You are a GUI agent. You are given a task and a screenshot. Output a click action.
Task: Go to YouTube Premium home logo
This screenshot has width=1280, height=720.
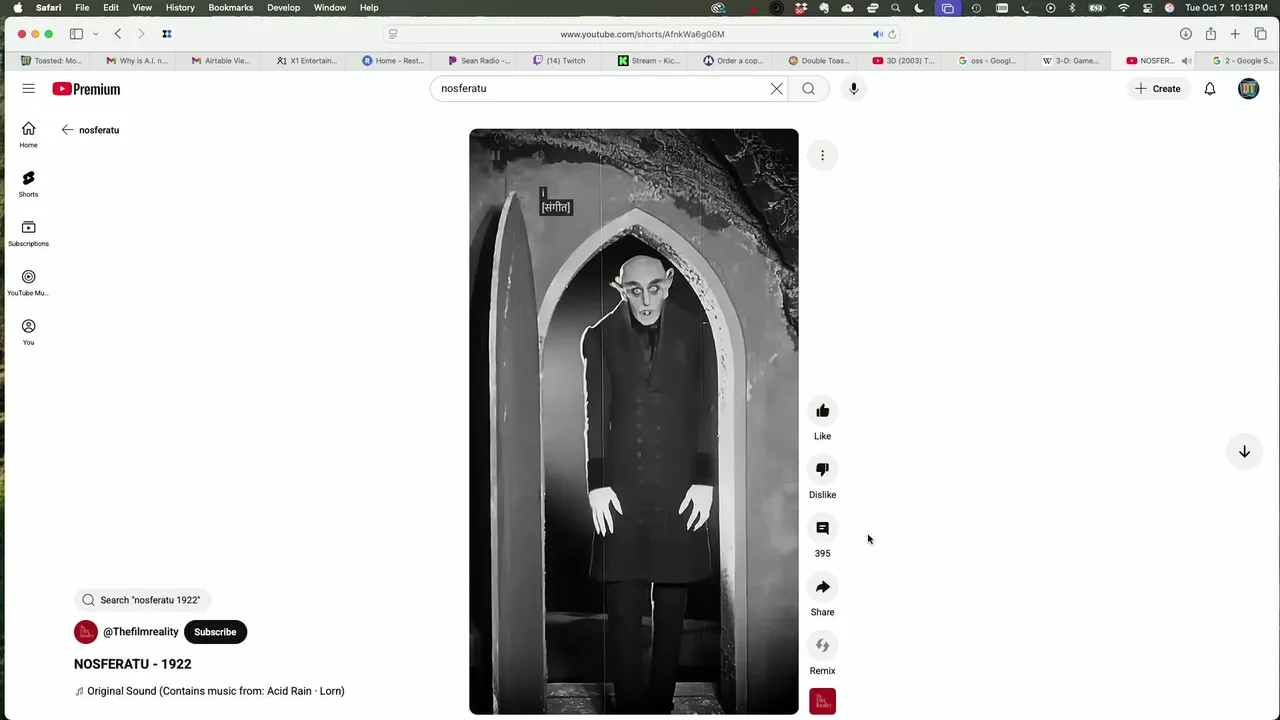(86, 89)
